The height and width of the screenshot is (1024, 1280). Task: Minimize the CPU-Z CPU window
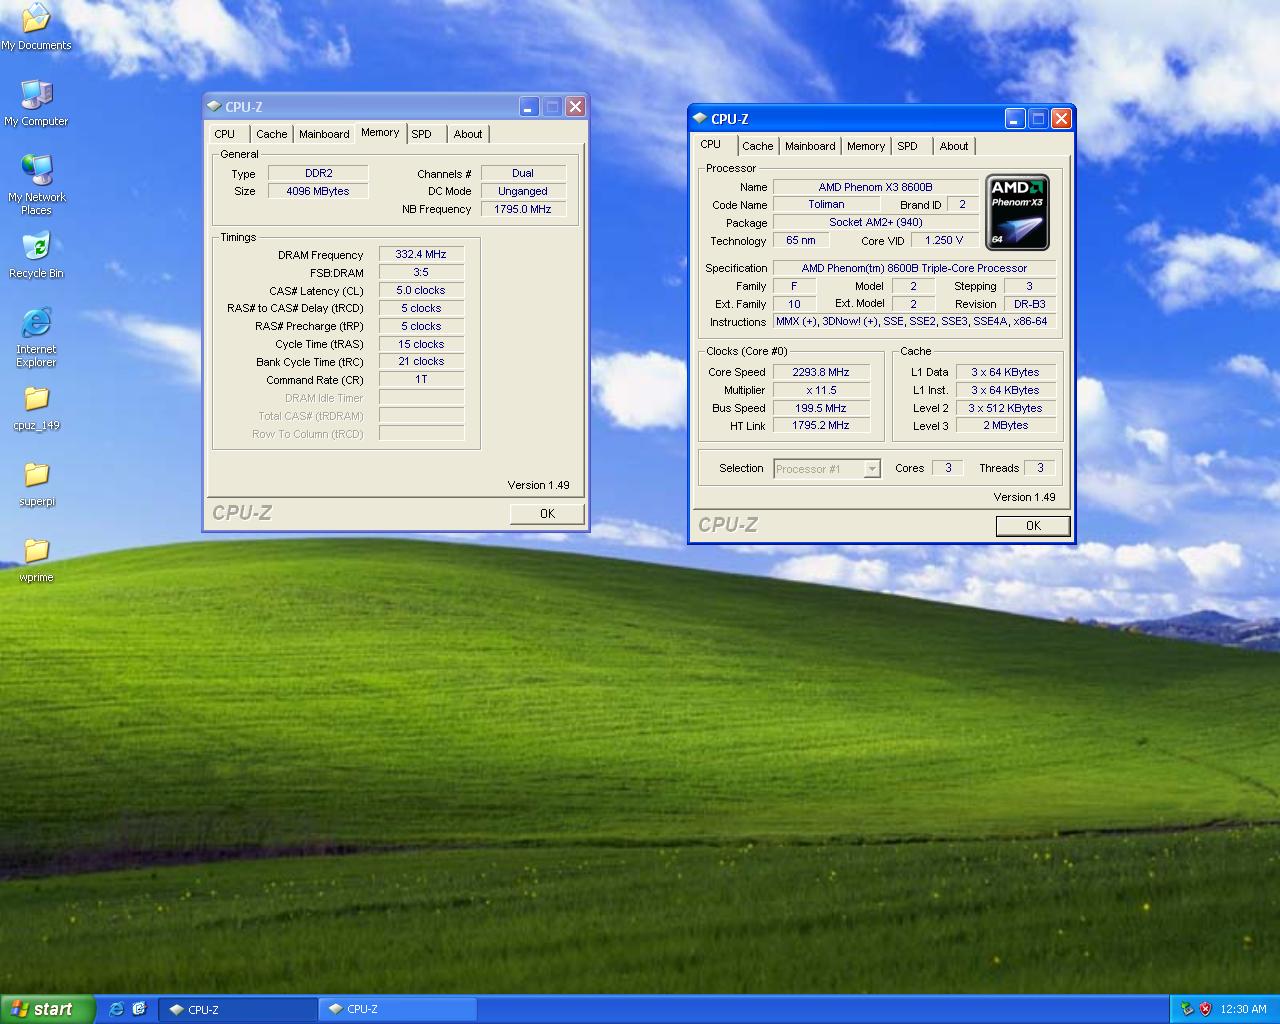coord(1015,118)
